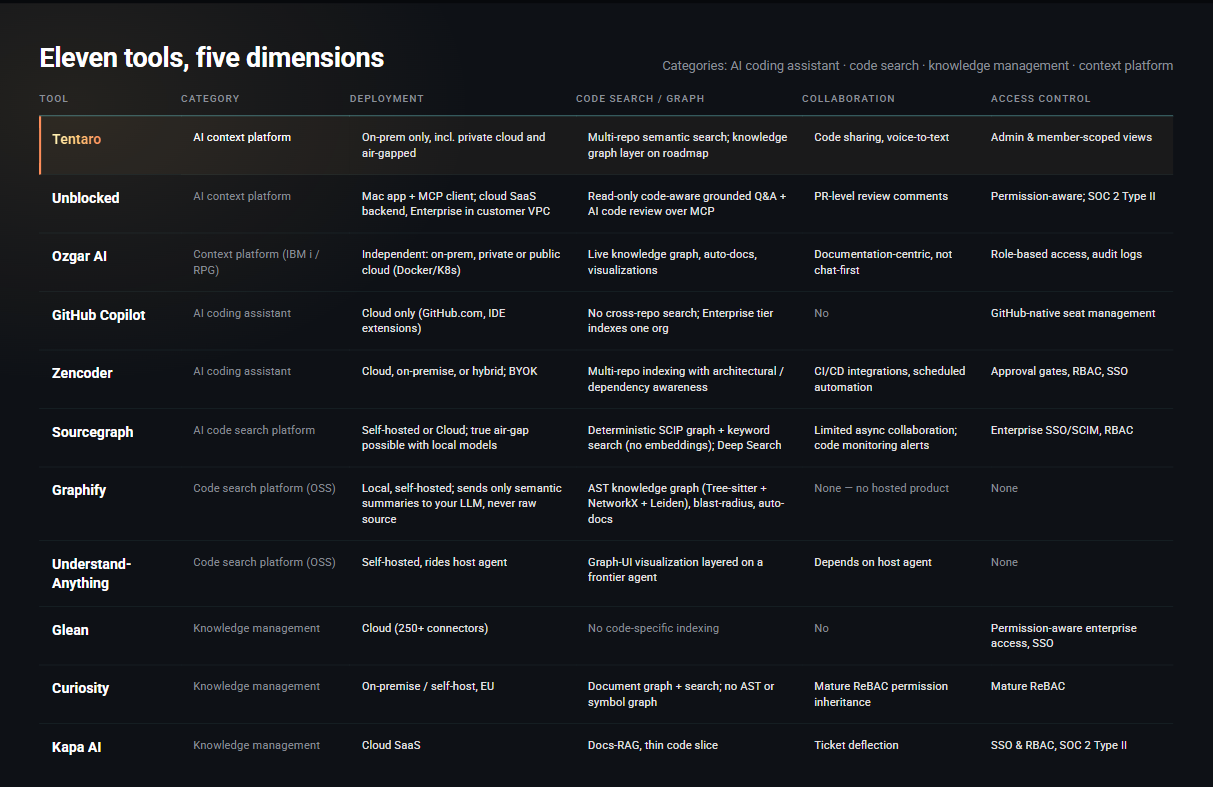Click the Curiosity tool name
1213x787 pixels.
80,688
